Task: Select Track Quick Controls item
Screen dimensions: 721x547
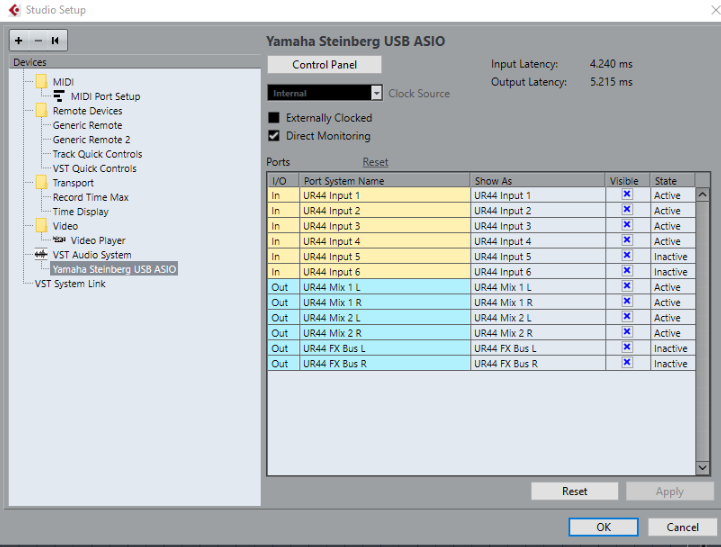Action: (x=97, y=154)
